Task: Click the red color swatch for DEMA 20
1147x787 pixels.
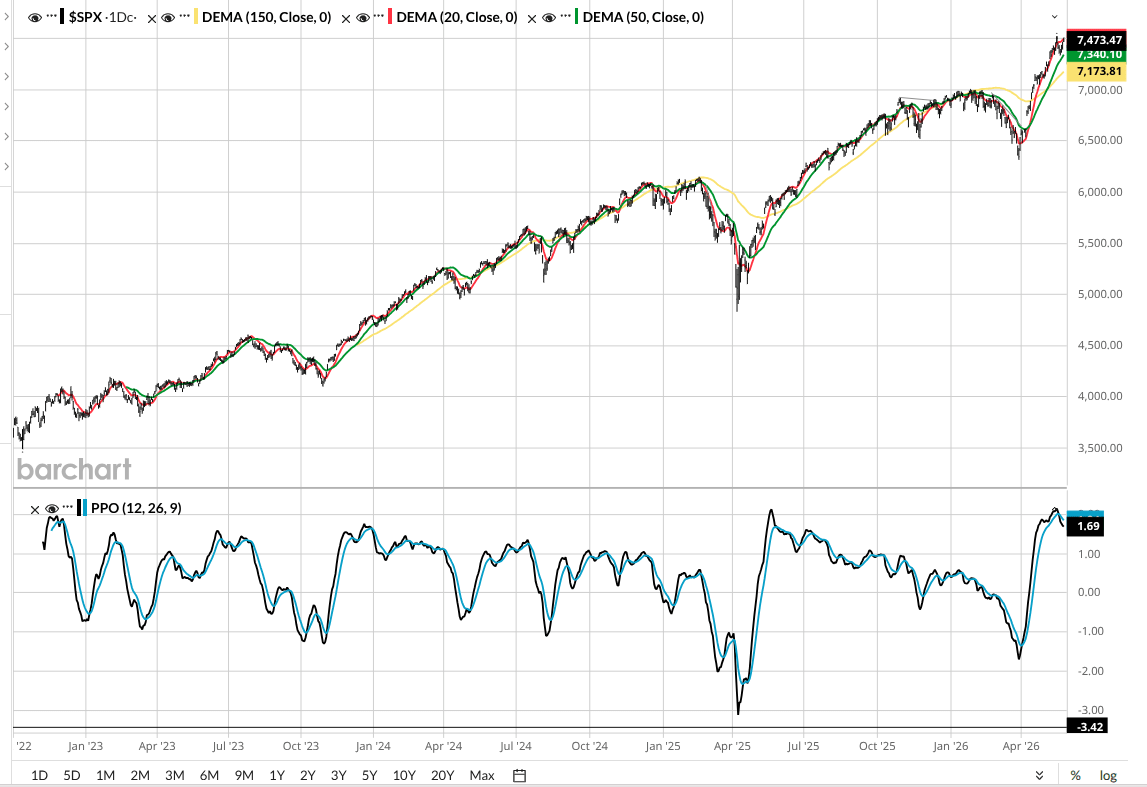Action: 390,17
